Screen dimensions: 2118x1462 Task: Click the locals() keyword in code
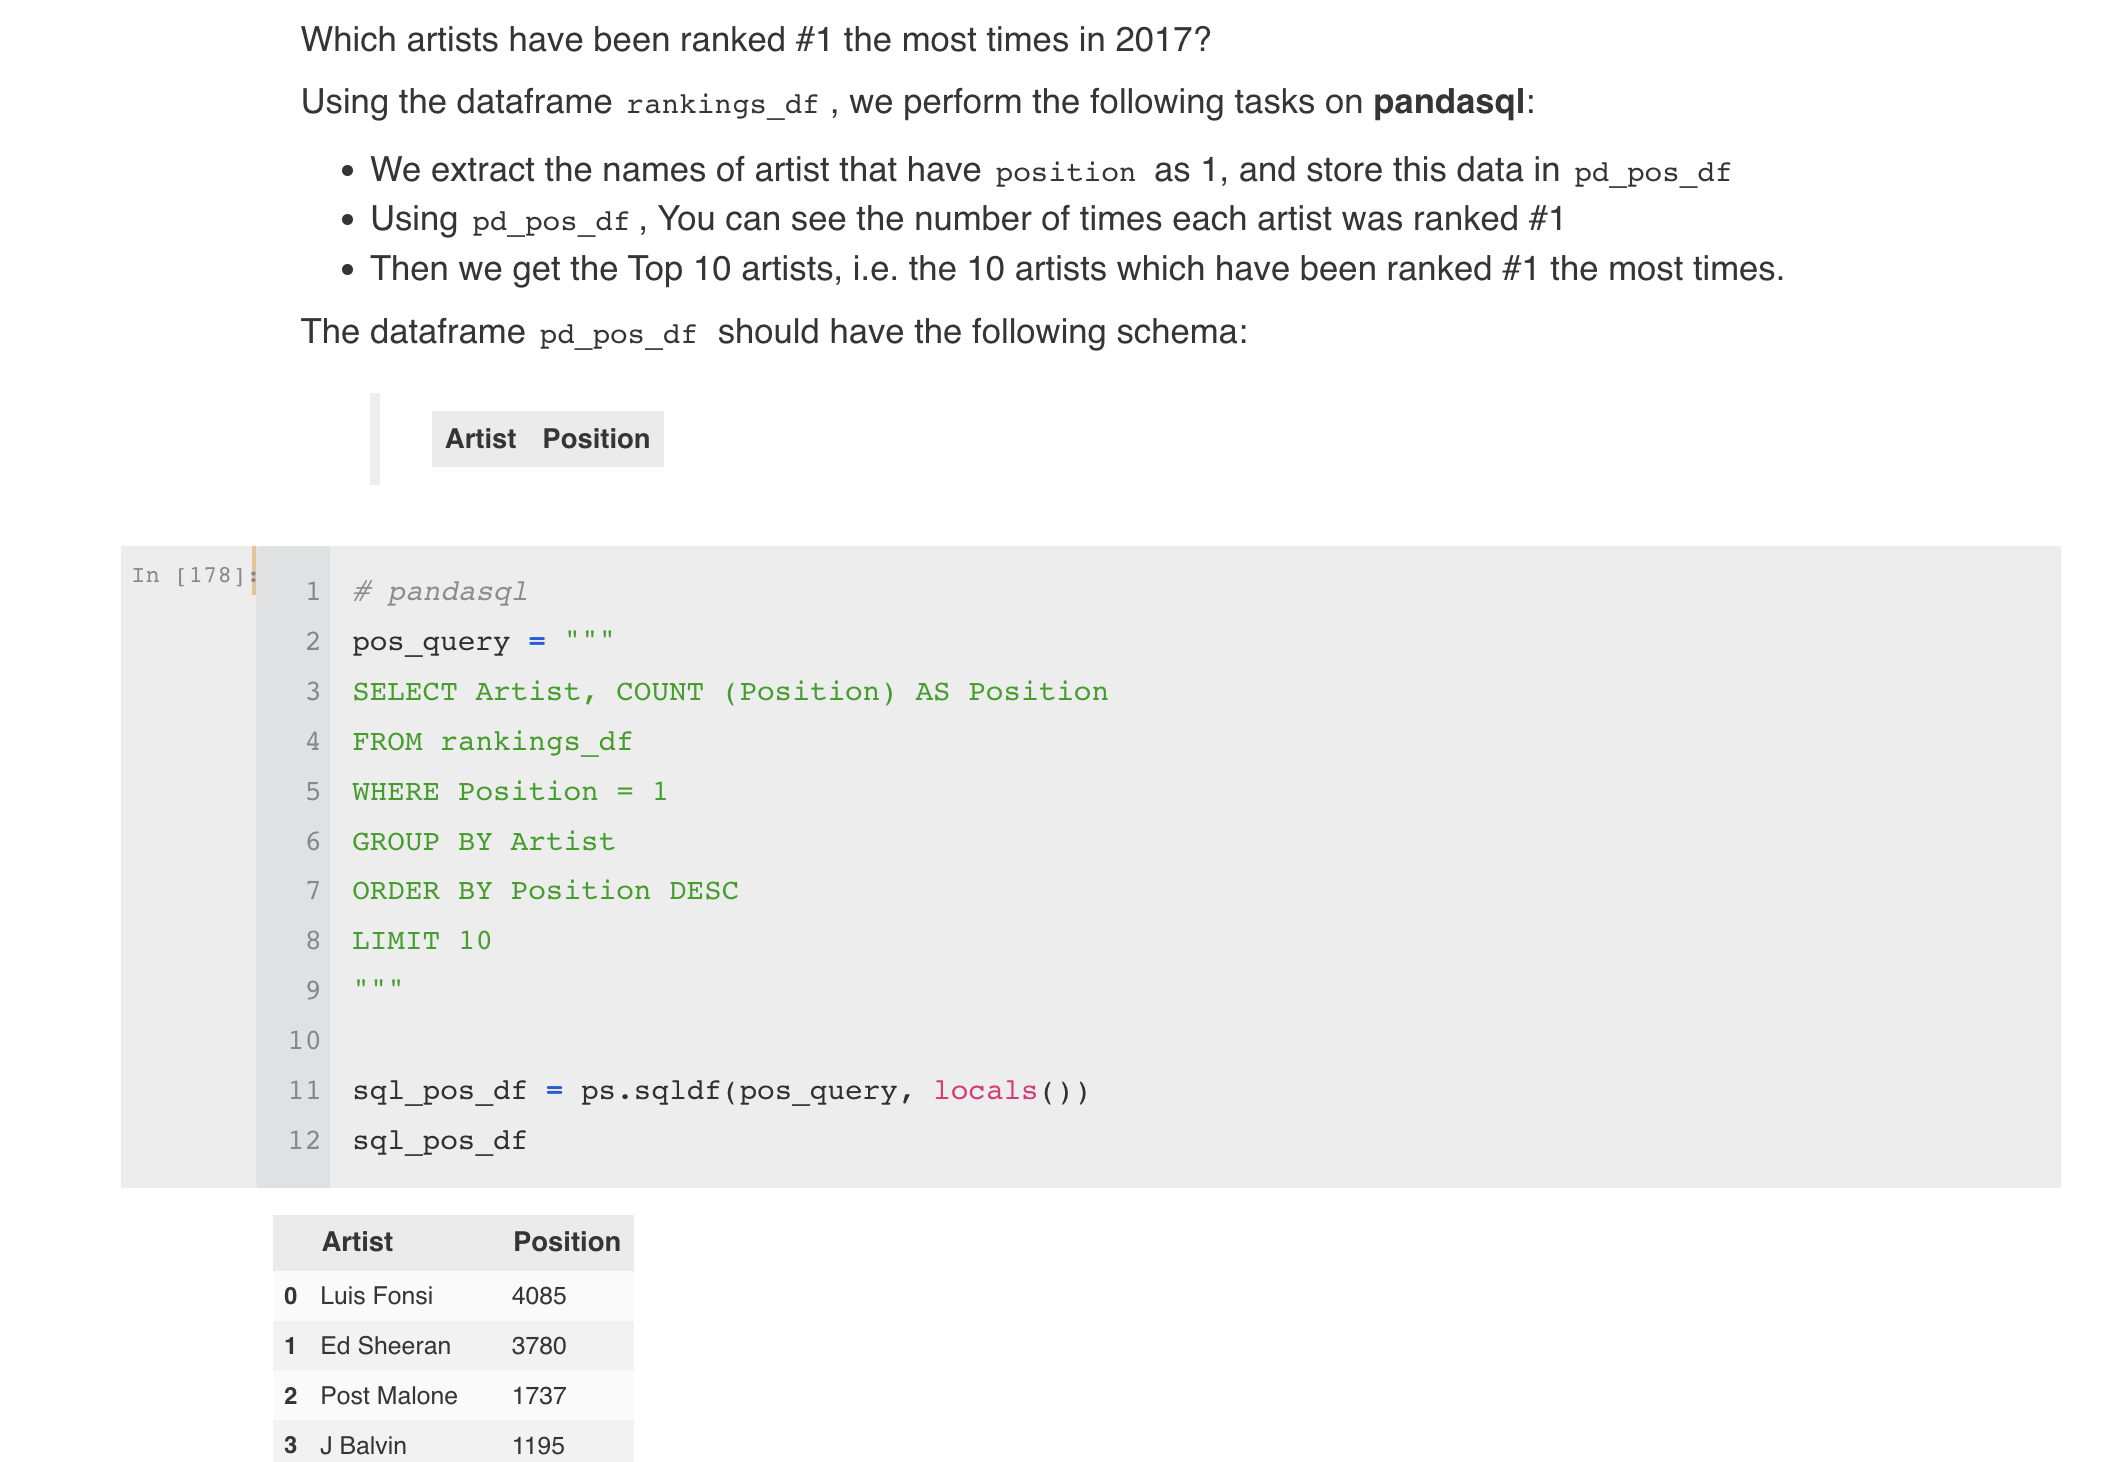[1010, 1091]
